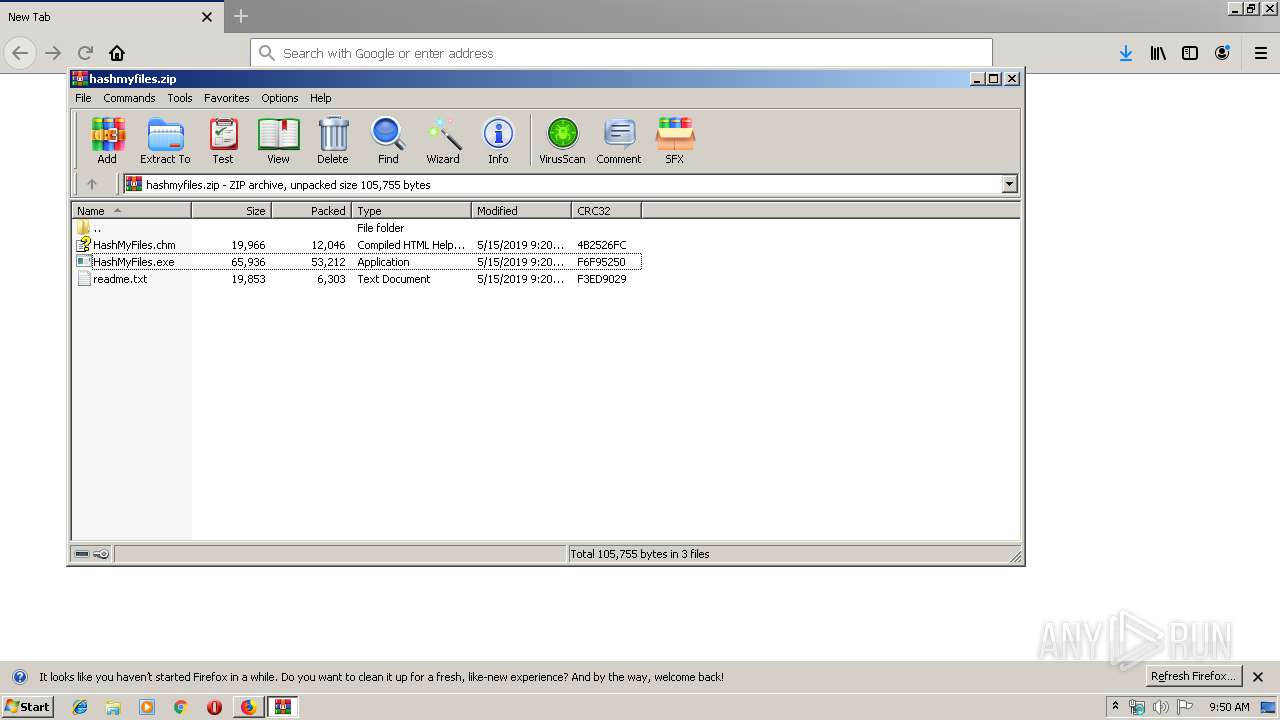Click the key password icon in status bar
The height and width of the screenshot is (720, 1280).
[101, 554]
